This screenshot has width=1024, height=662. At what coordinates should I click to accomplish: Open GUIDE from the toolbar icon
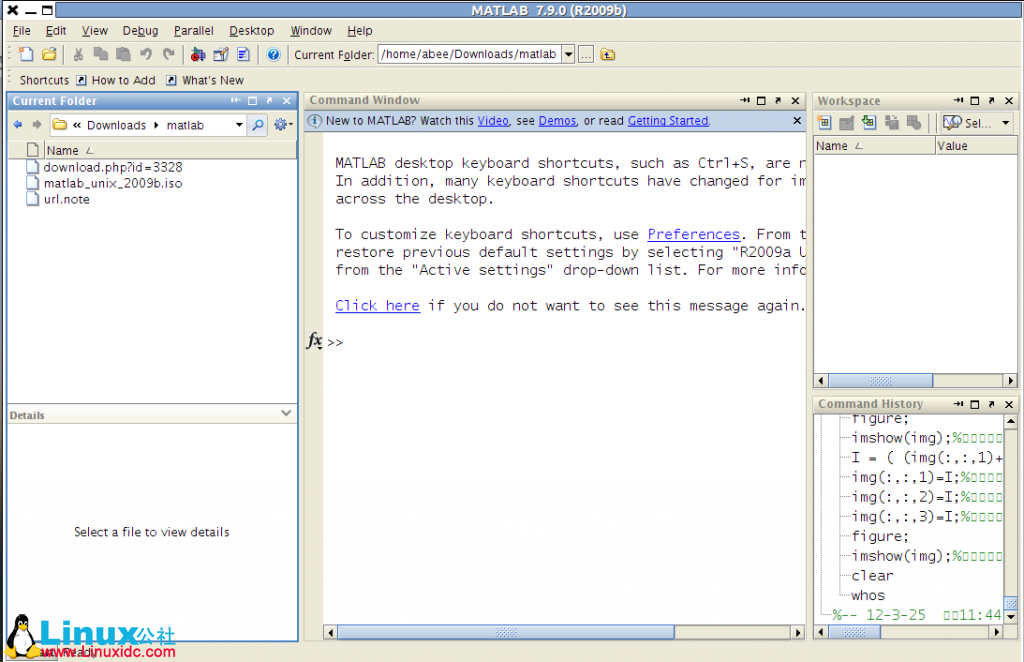(221, 54)
